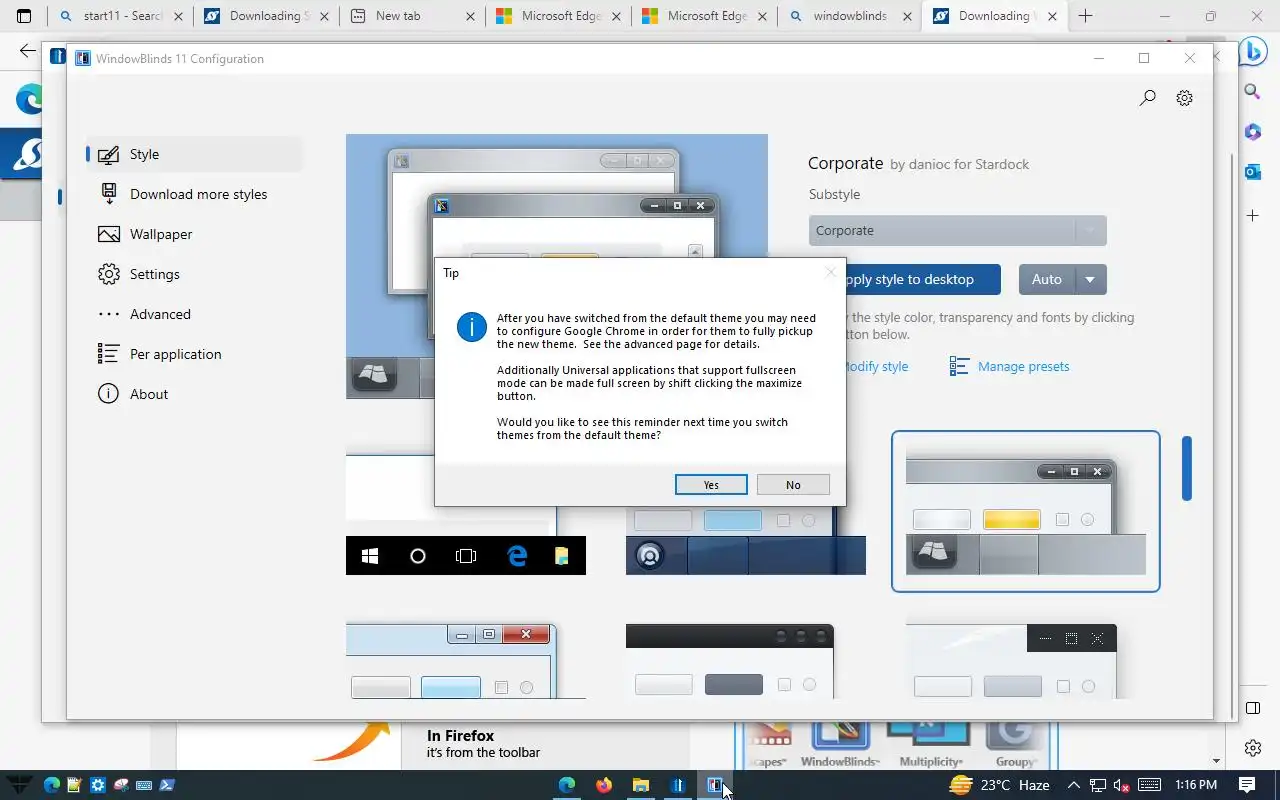This screenshot has width=1280, height=800.
Task: Click the muted volume tray icon
Action: click(x=1121, y=785)
